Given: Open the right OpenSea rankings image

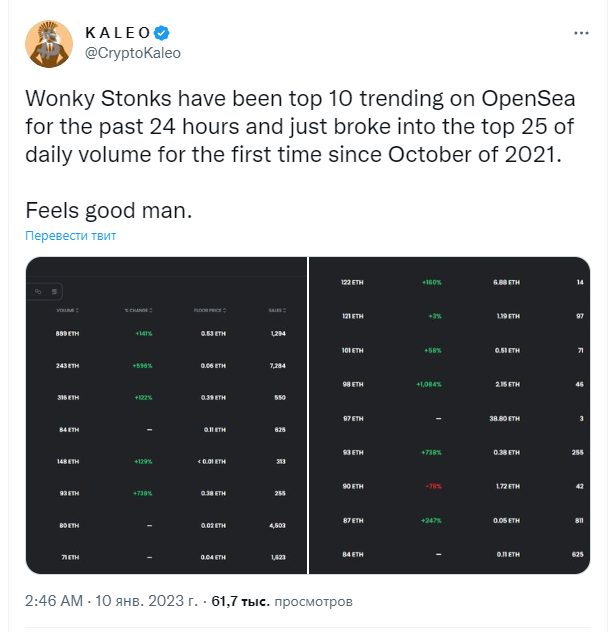Looking at the screenshot, I should (450, 415).
